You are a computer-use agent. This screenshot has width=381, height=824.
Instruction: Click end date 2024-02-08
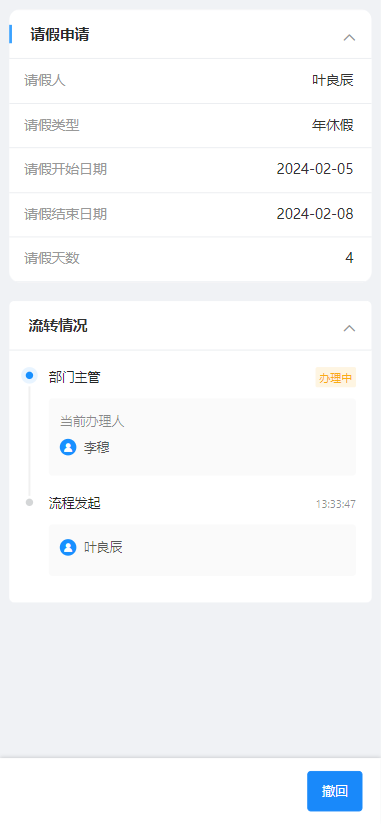pos(315,213)
